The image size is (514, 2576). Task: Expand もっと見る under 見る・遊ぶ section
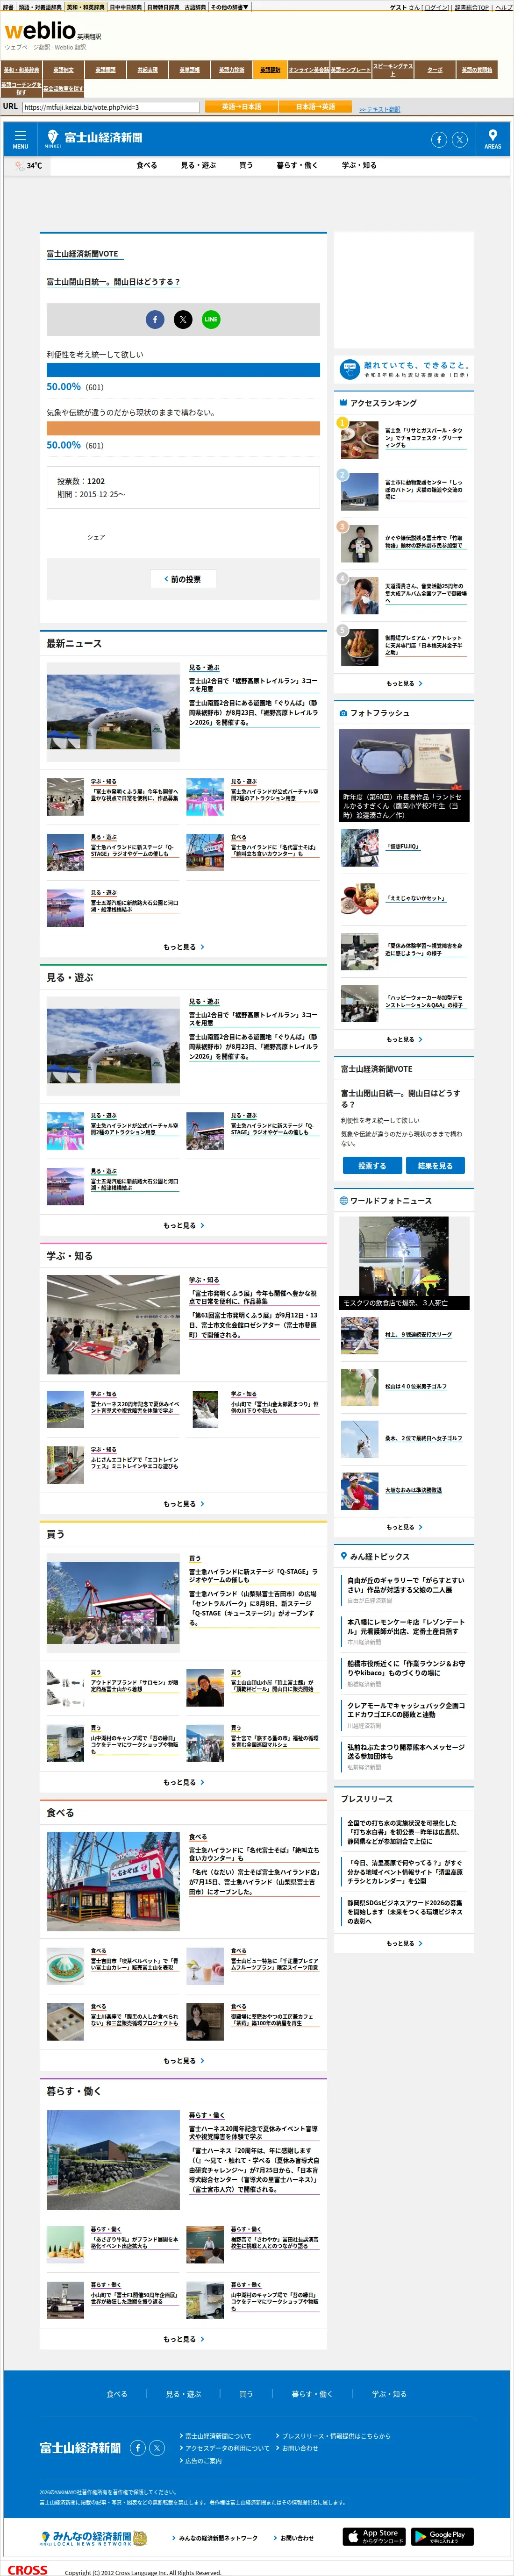pyautogui.click(x=183, y=1226)
